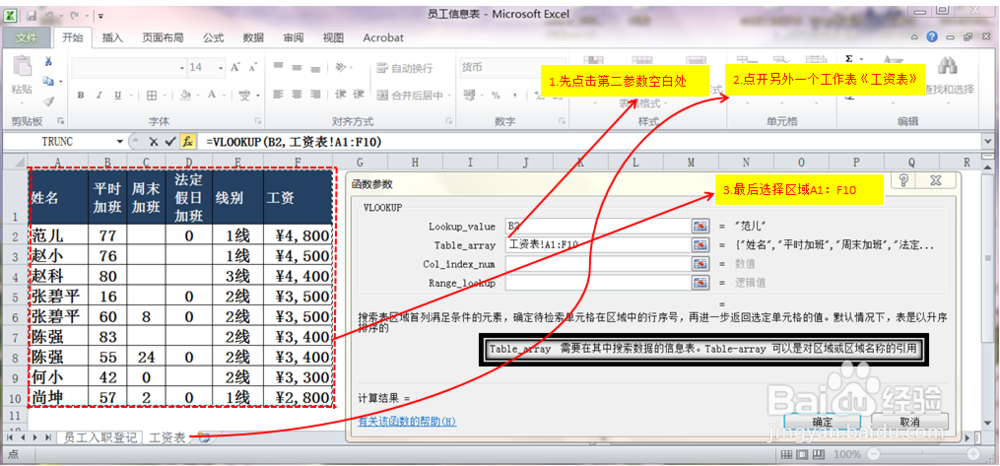This screenshot has height=466, width=1000.
Task: Click the Lookup_value input field
Action: coord(598,226)
